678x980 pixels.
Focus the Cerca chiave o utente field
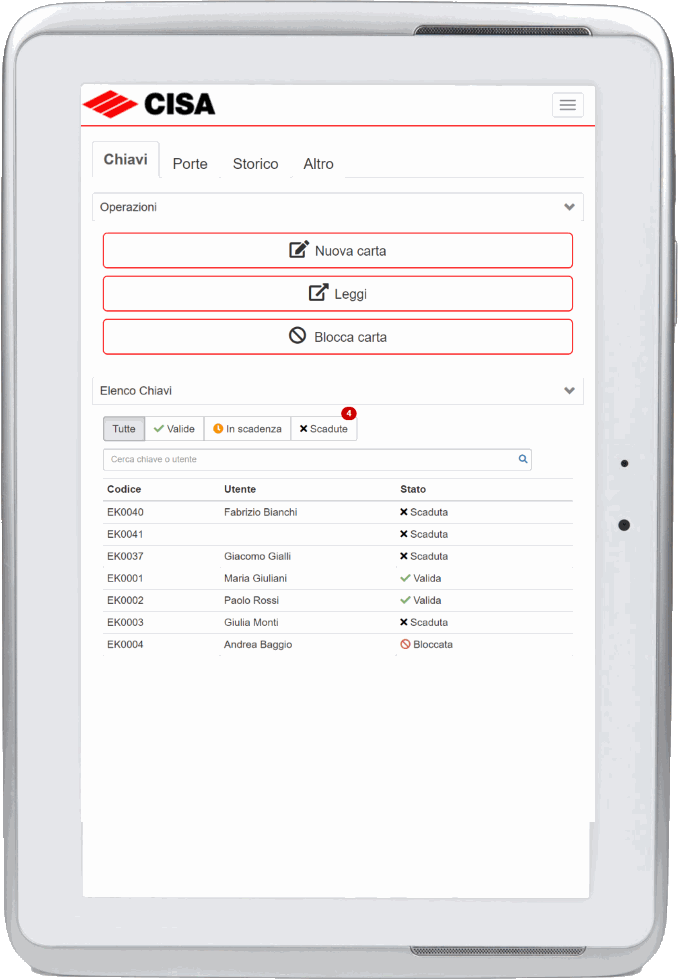317,459
